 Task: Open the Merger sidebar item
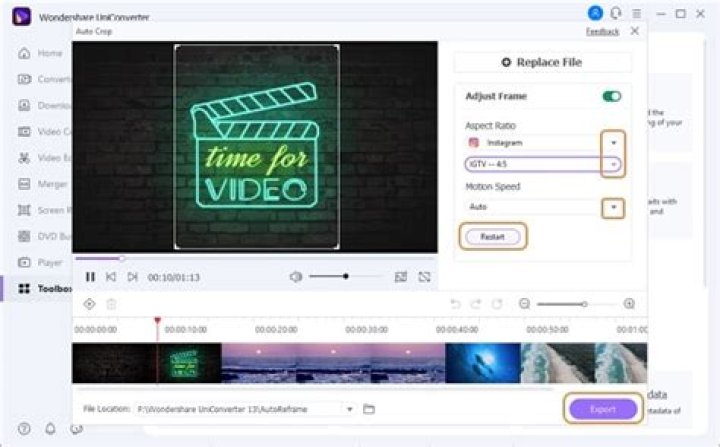43,184
